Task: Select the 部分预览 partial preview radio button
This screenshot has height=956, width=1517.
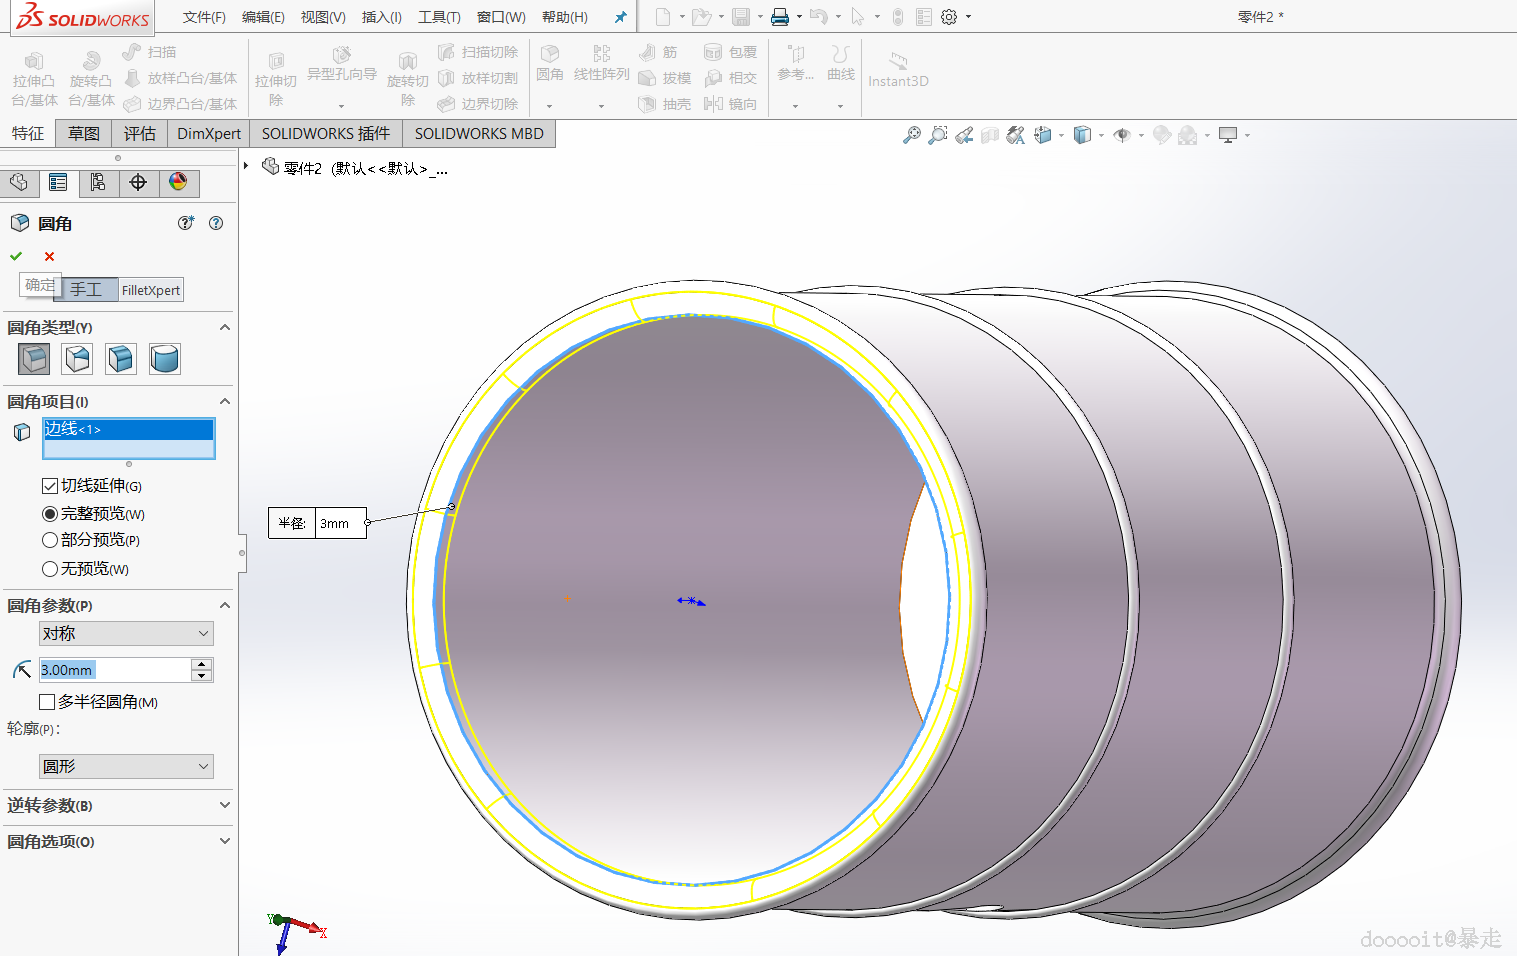Action: click(x=50, y=540)
